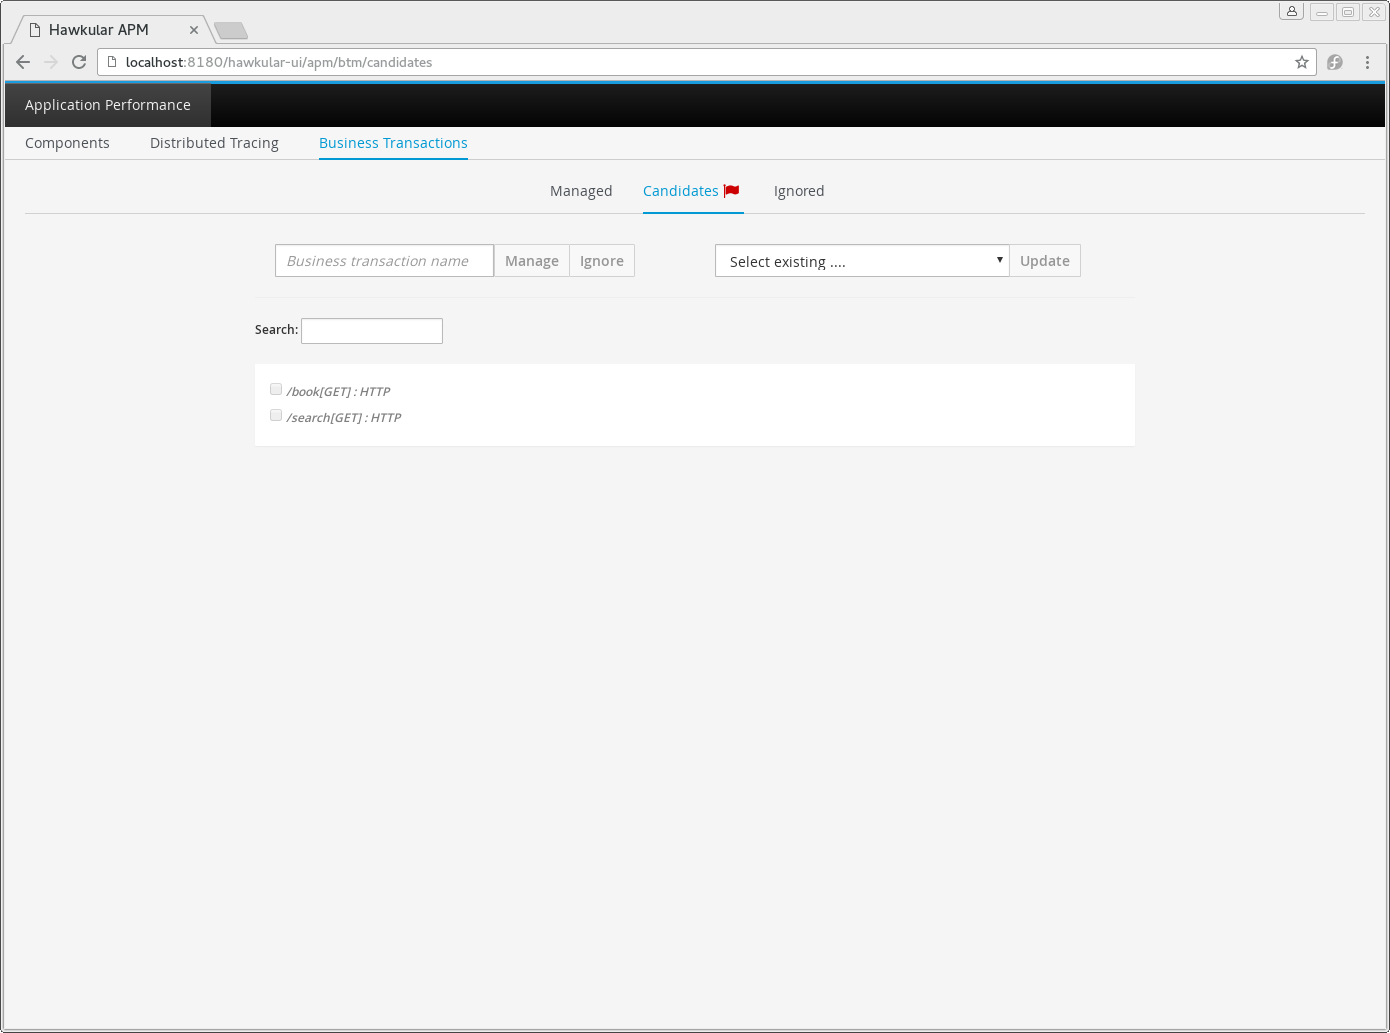
Task: Click the red flag next to Candidates
Action: (732, 191)
